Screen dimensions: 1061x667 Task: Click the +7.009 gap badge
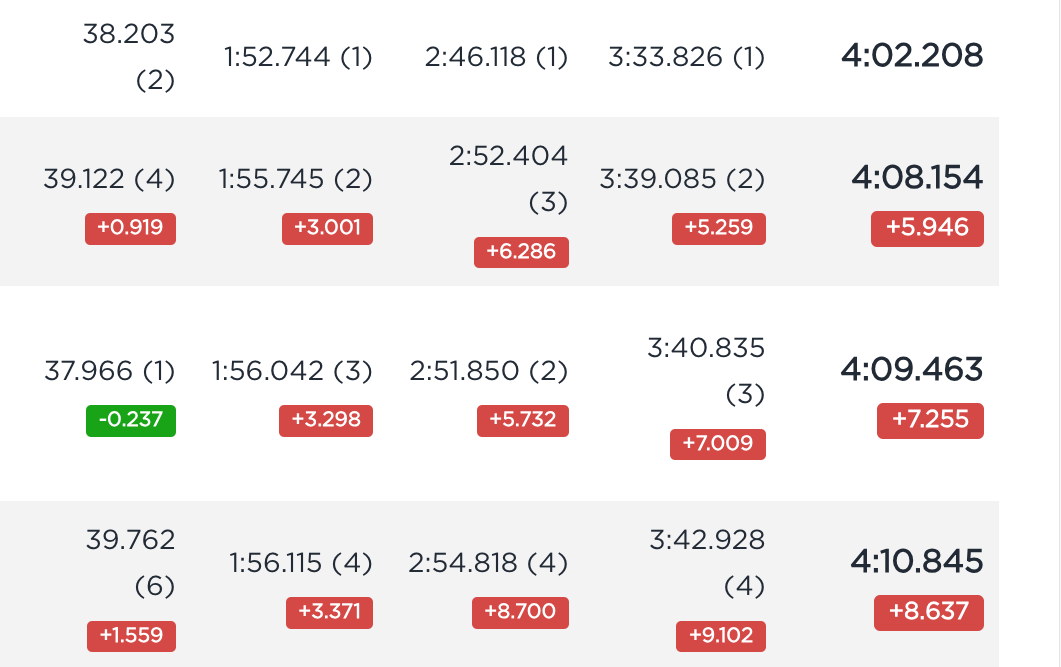(718, 444)
